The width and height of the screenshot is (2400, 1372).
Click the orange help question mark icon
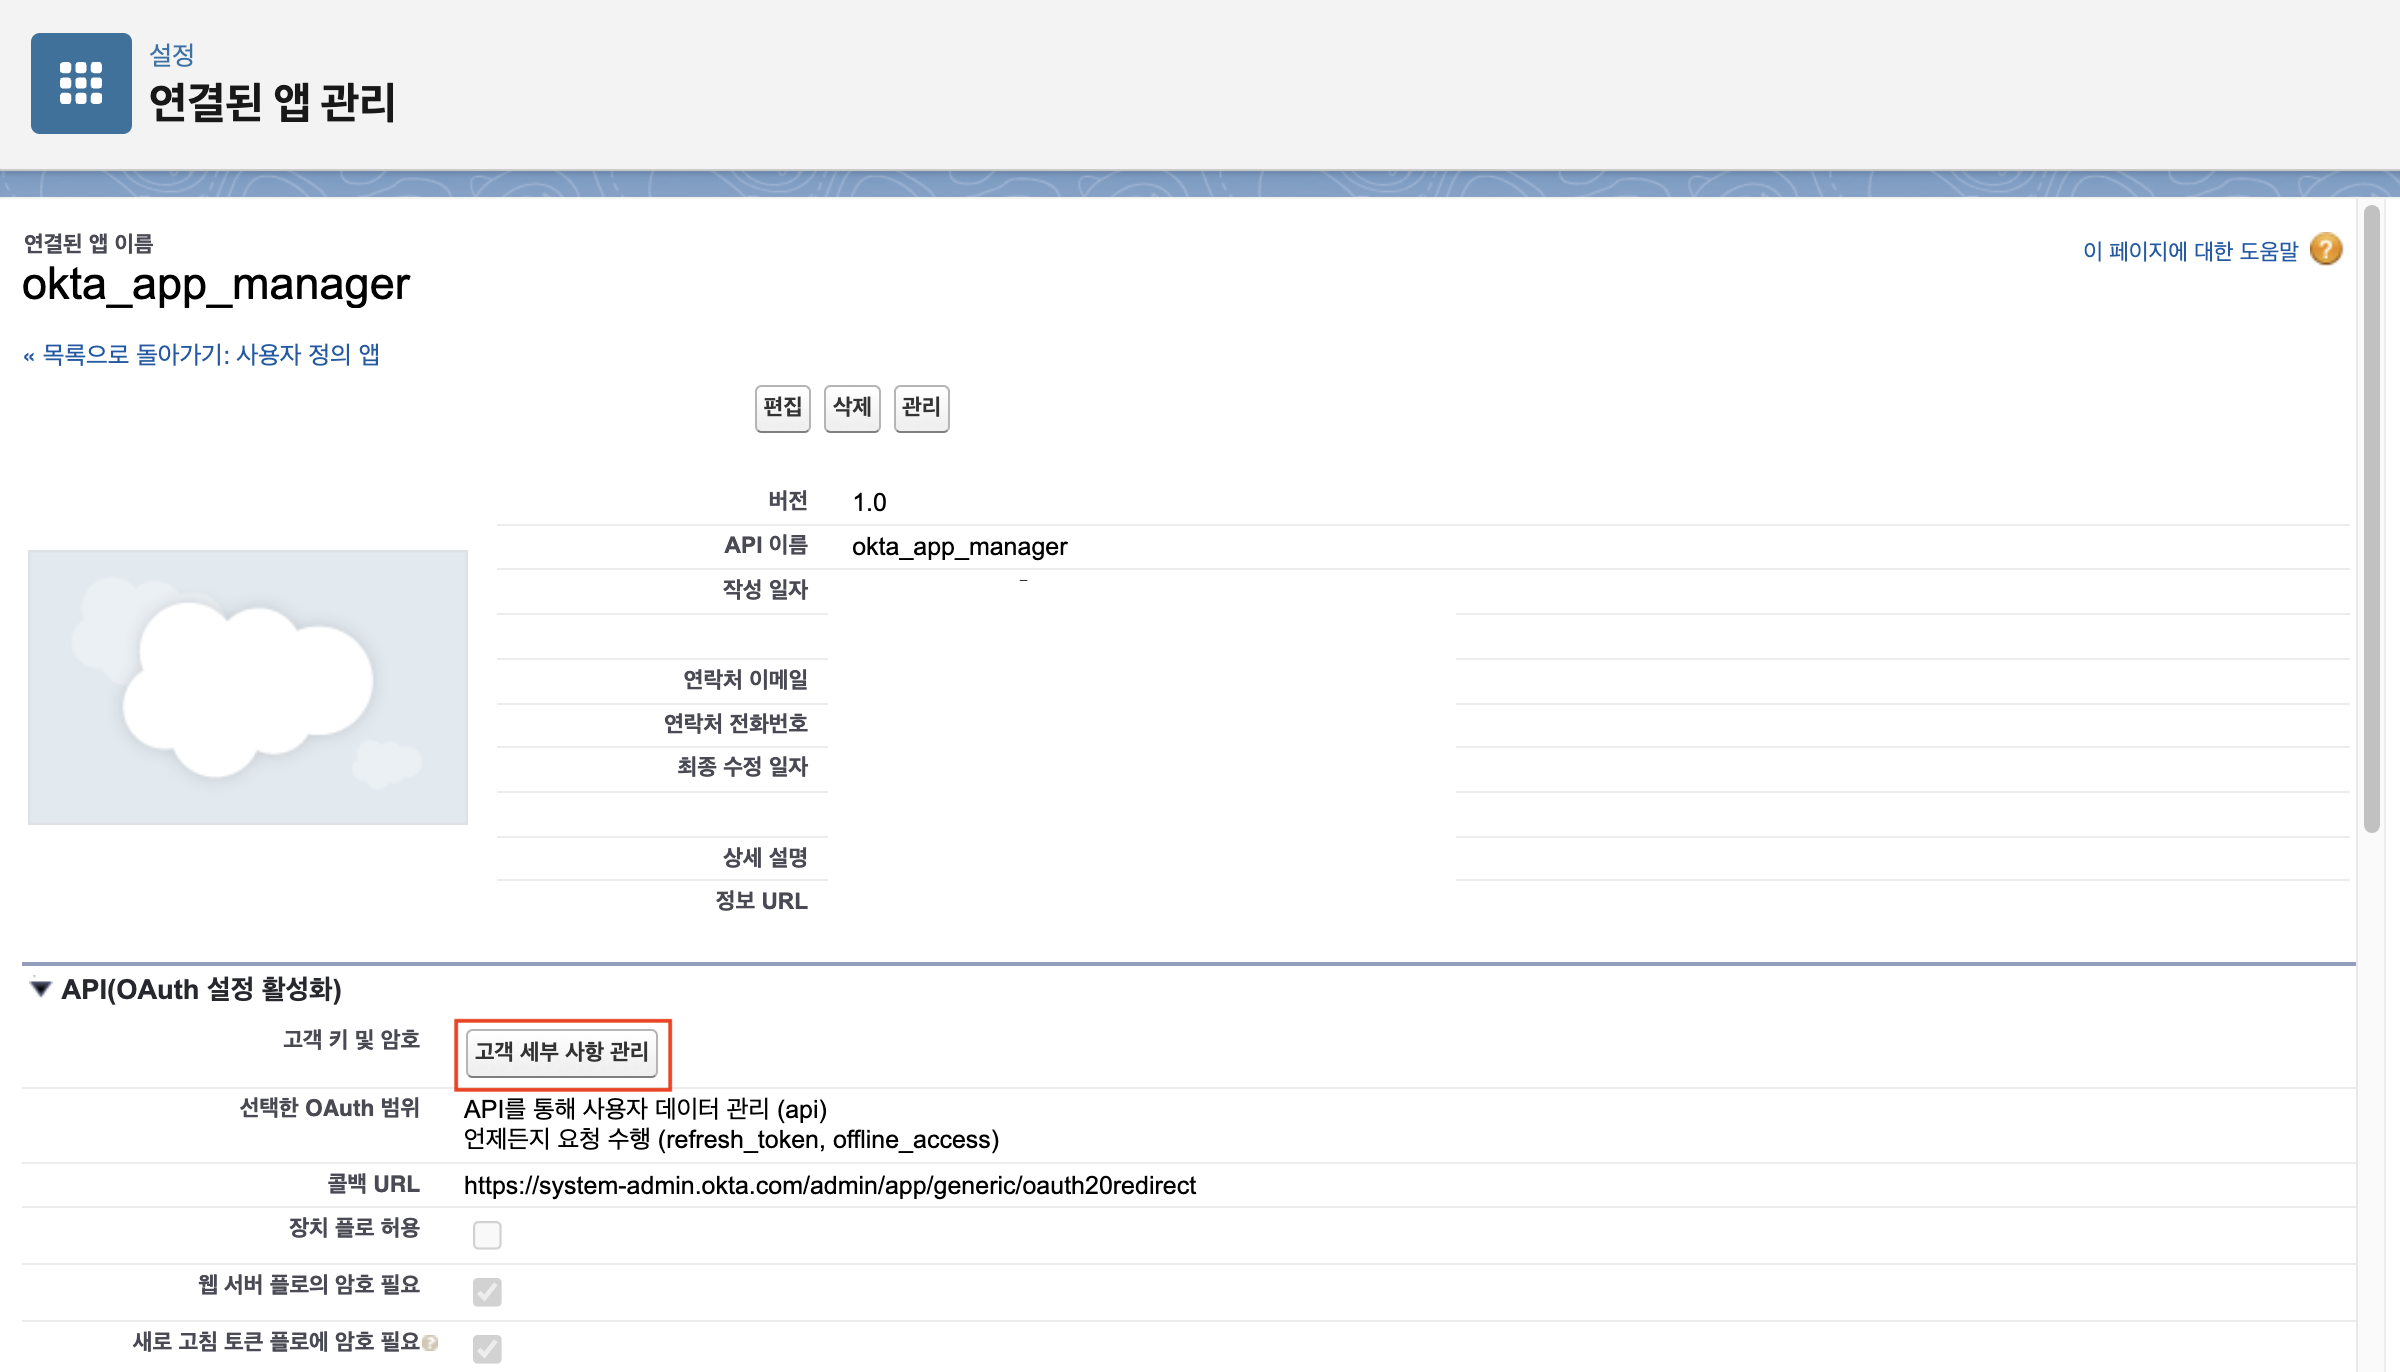tap(2325, 250)
